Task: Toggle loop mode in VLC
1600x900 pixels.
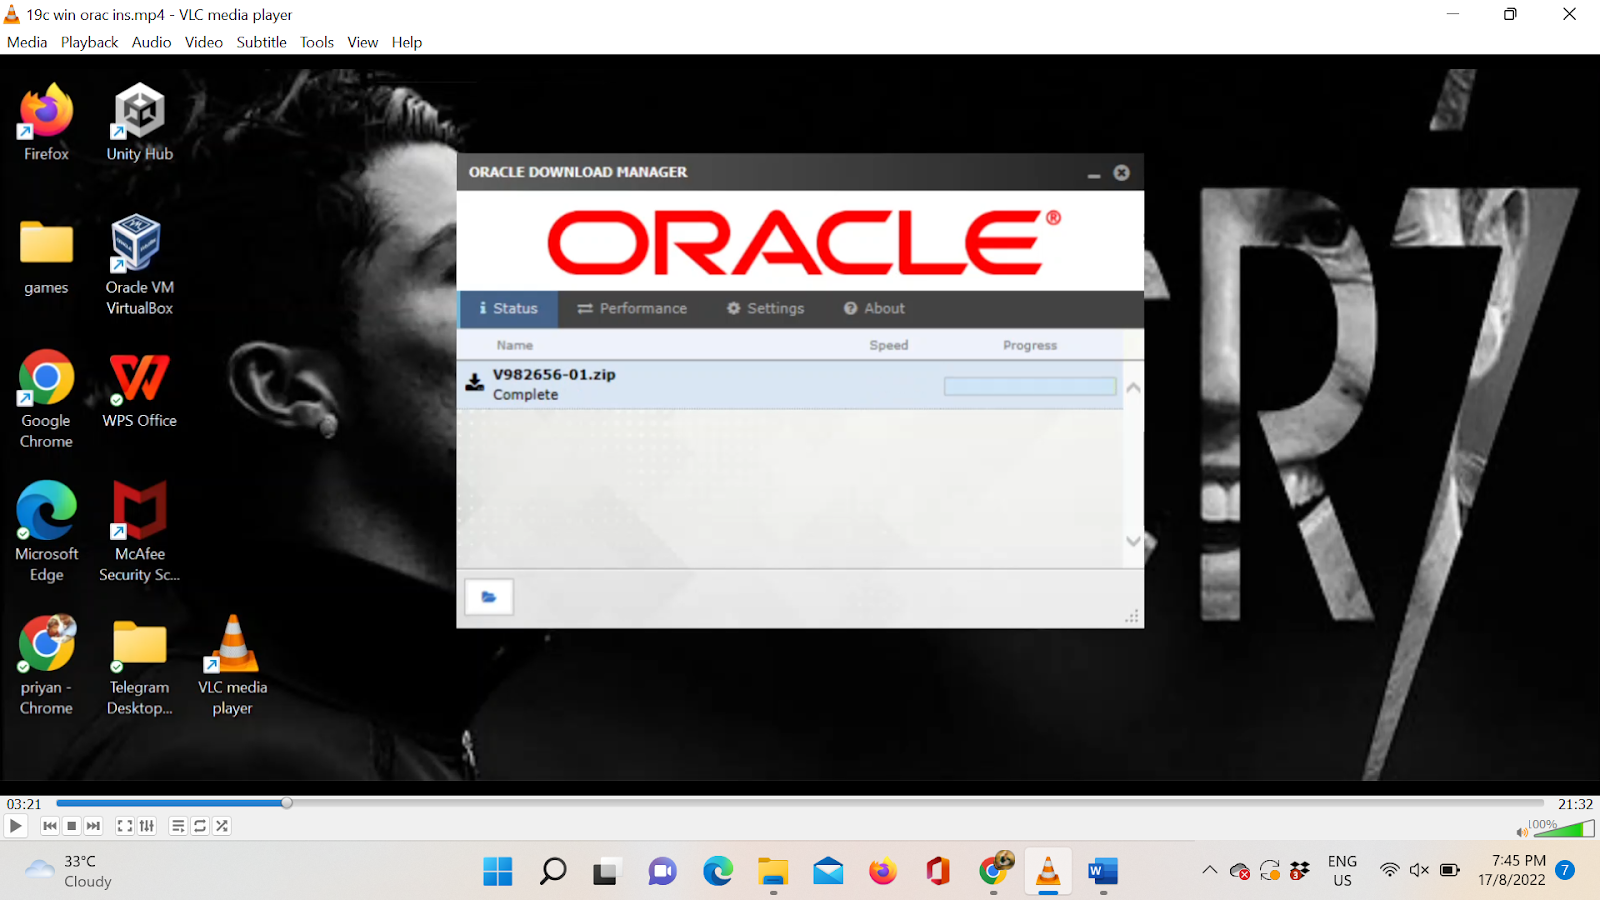Action: coord(200,826)
